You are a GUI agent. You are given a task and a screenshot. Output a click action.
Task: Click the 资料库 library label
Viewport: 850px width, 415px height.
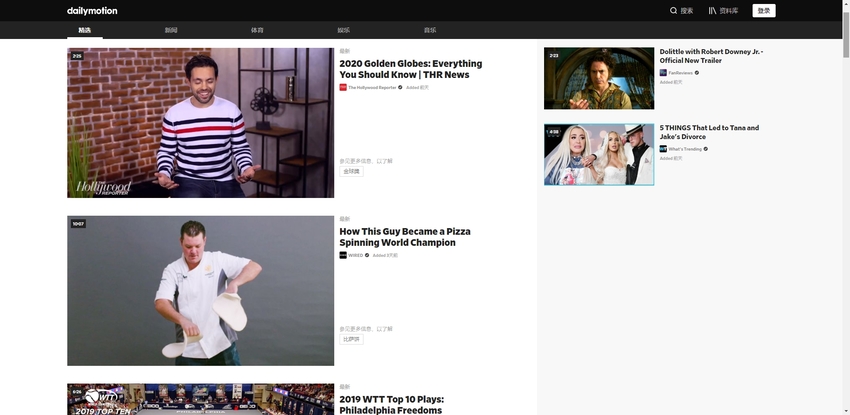tap(729, 11)
